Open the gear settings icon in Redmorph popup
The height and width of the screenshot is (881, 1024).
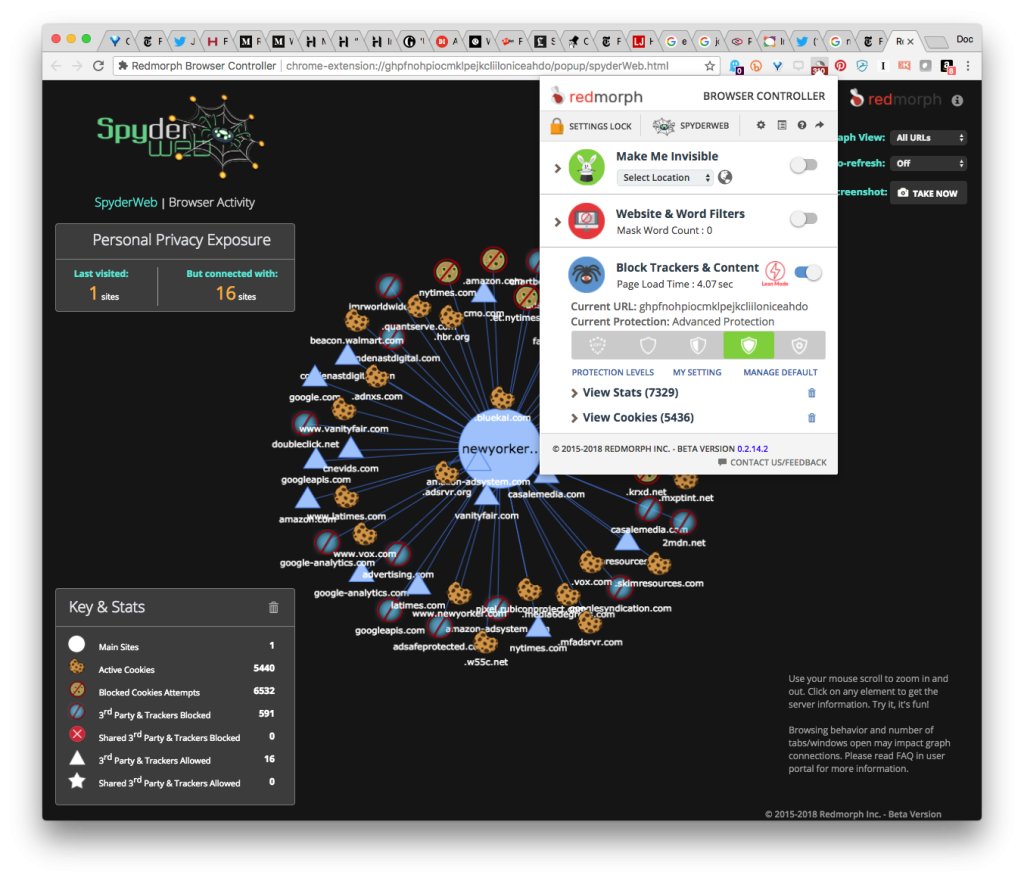(761, 125)
